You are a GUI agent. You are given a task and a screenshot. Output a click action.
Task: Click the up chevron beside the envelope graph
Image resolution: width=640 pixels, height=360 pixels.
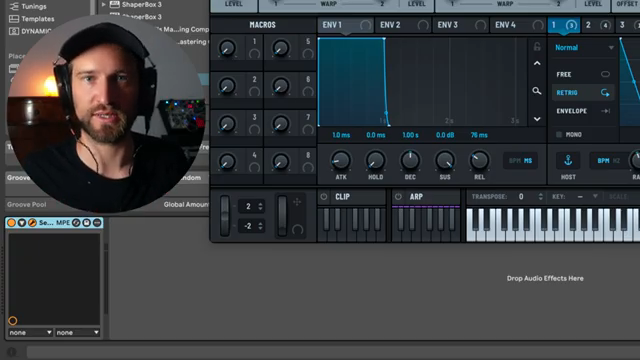point(537,64)
